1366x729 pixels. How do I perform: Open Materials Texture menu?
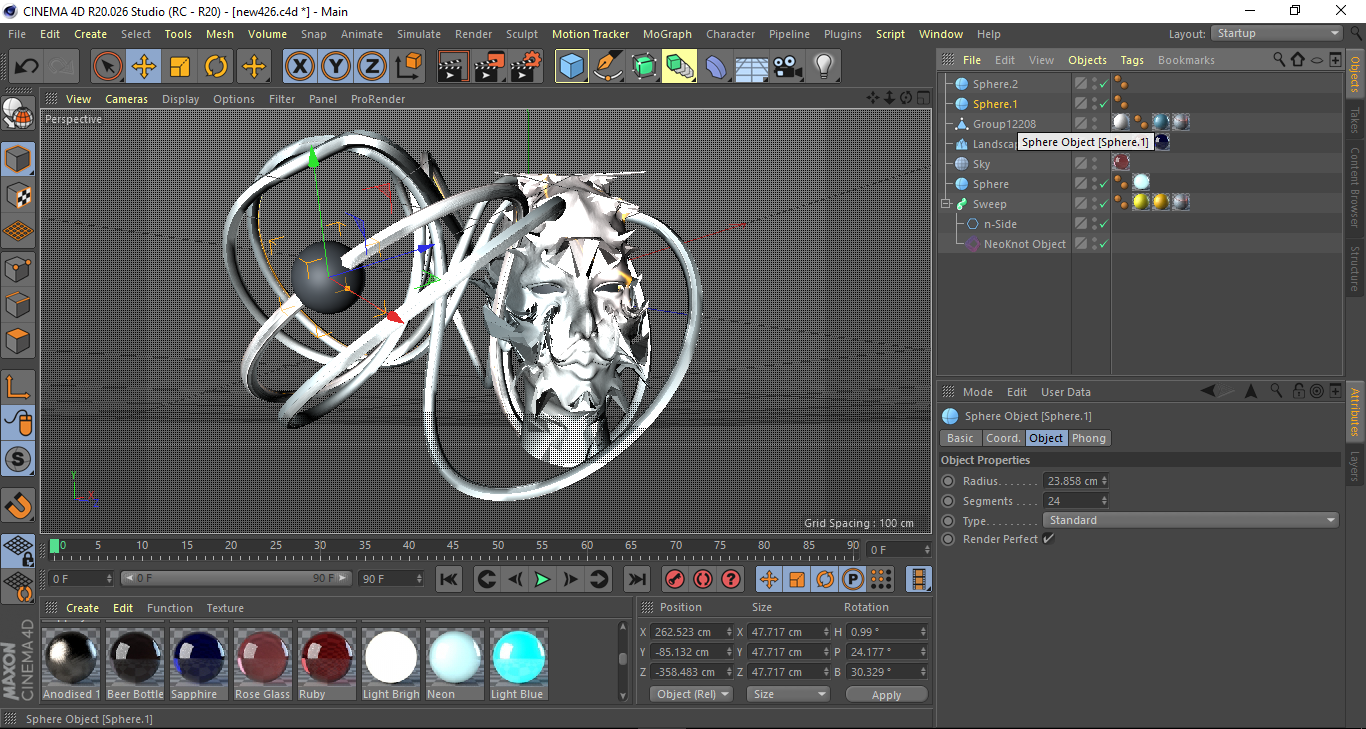click(x=225, y=608)
